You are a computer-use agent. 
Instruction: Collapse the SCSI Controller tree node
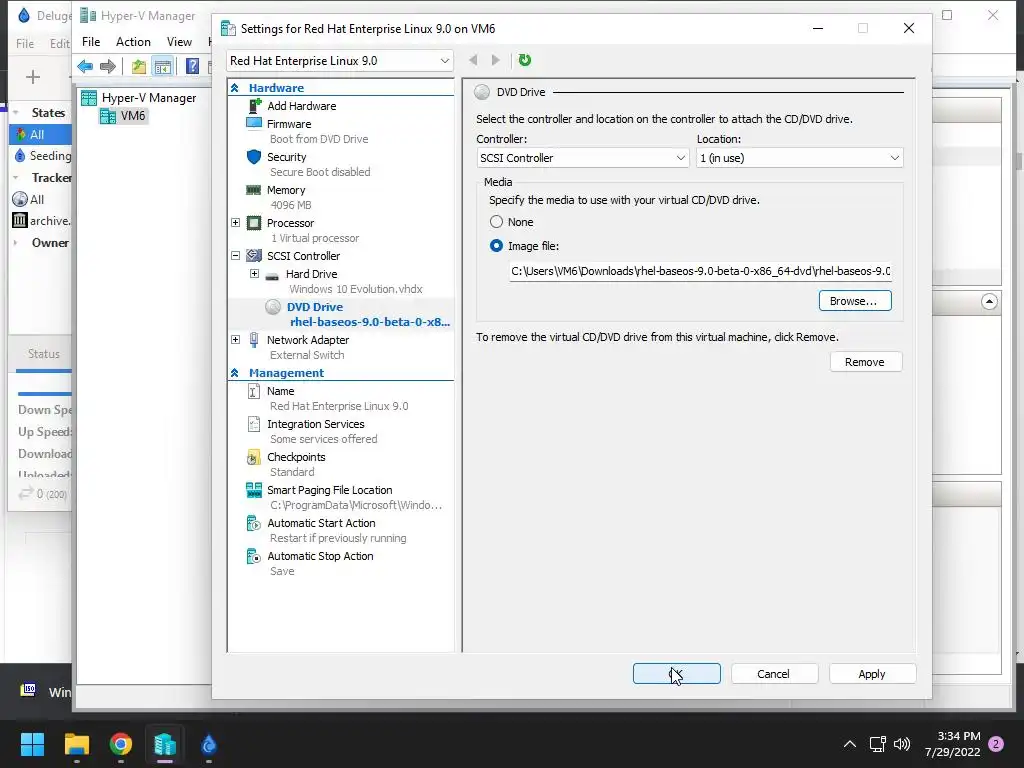tap(236, 256)
